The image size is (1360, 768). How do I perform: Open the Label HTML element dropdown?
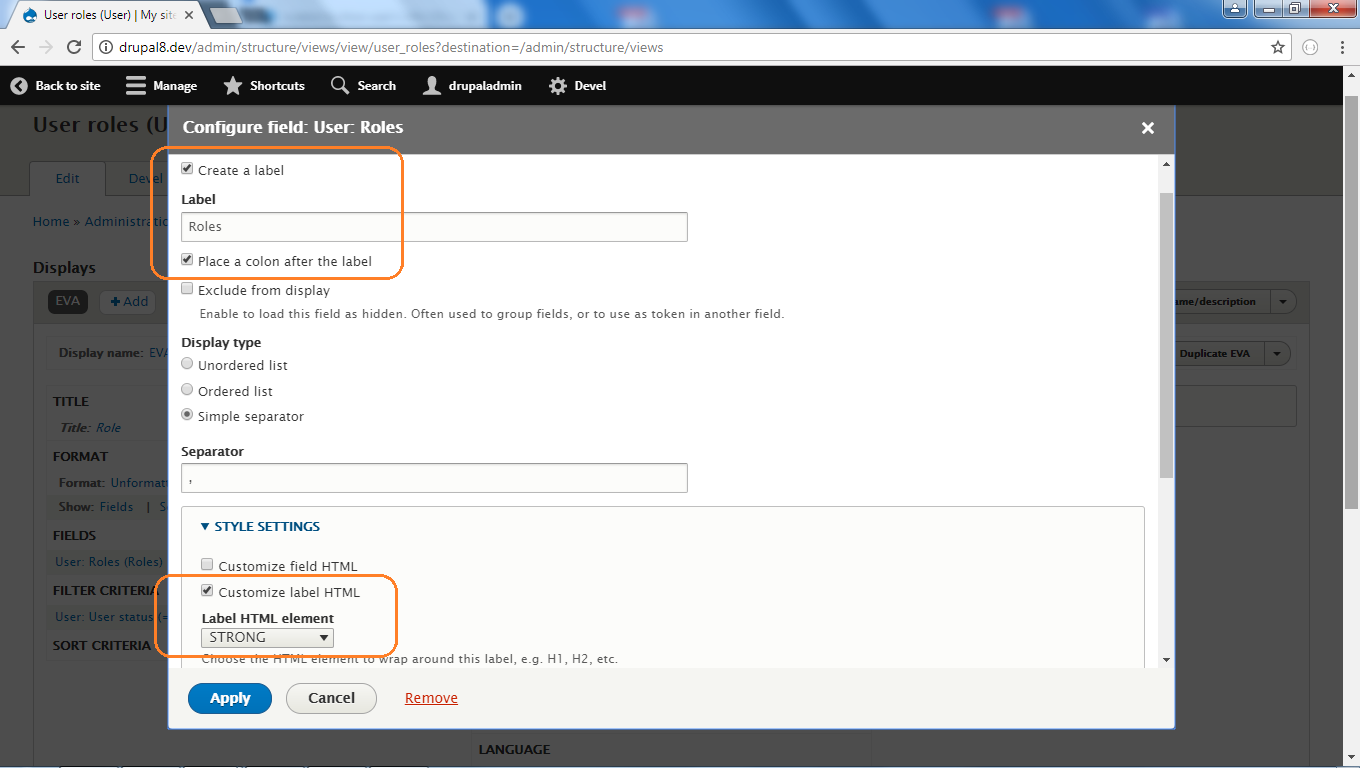coord(268,638)
